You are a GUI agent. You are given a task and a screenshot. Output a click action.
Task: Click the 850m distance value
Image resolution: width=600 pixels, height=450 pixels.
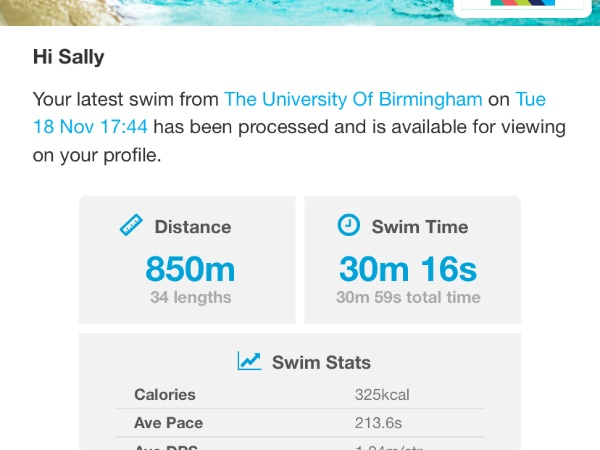[190, 269]
